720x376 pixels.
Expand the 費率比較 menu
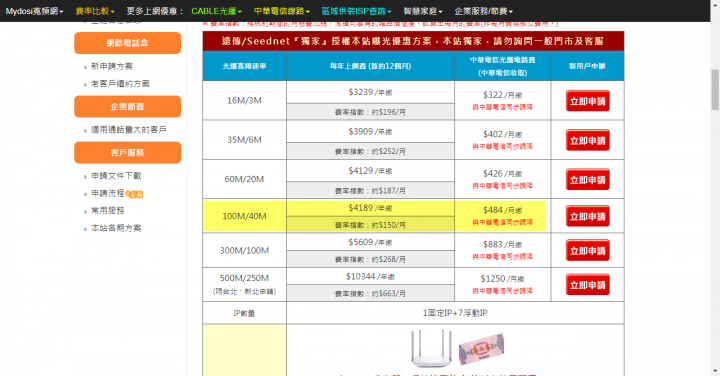coord(95,11)
